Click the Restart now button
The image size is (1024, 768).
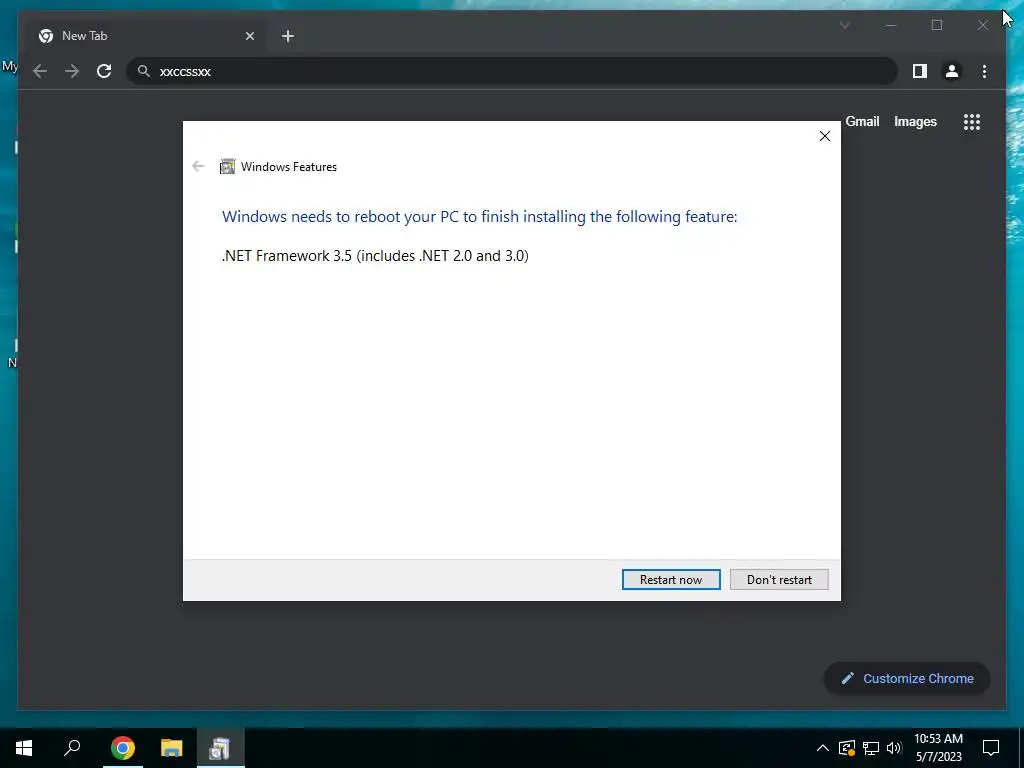671,579
